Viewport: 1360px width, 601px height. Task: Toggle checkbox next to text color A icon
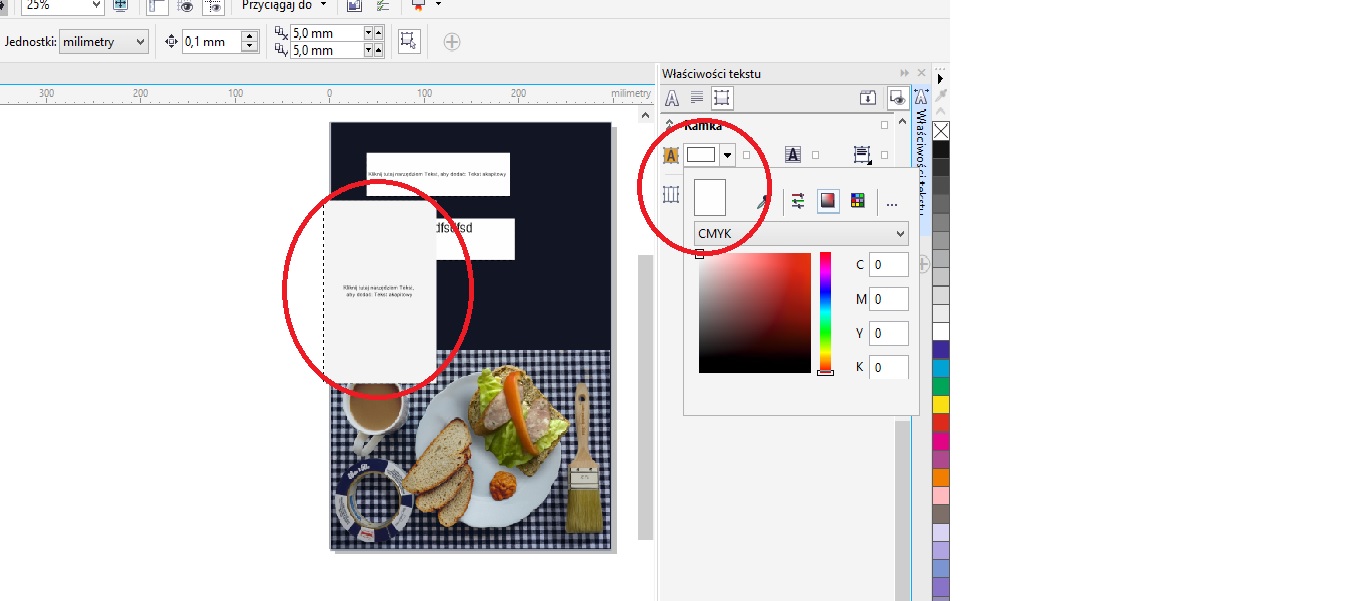click(x=815, y=155)
